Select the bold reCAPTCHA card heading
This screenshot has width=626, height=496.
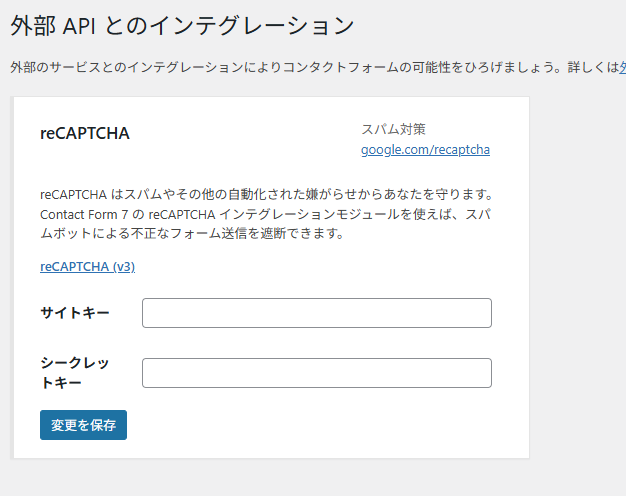coord(85,133)
